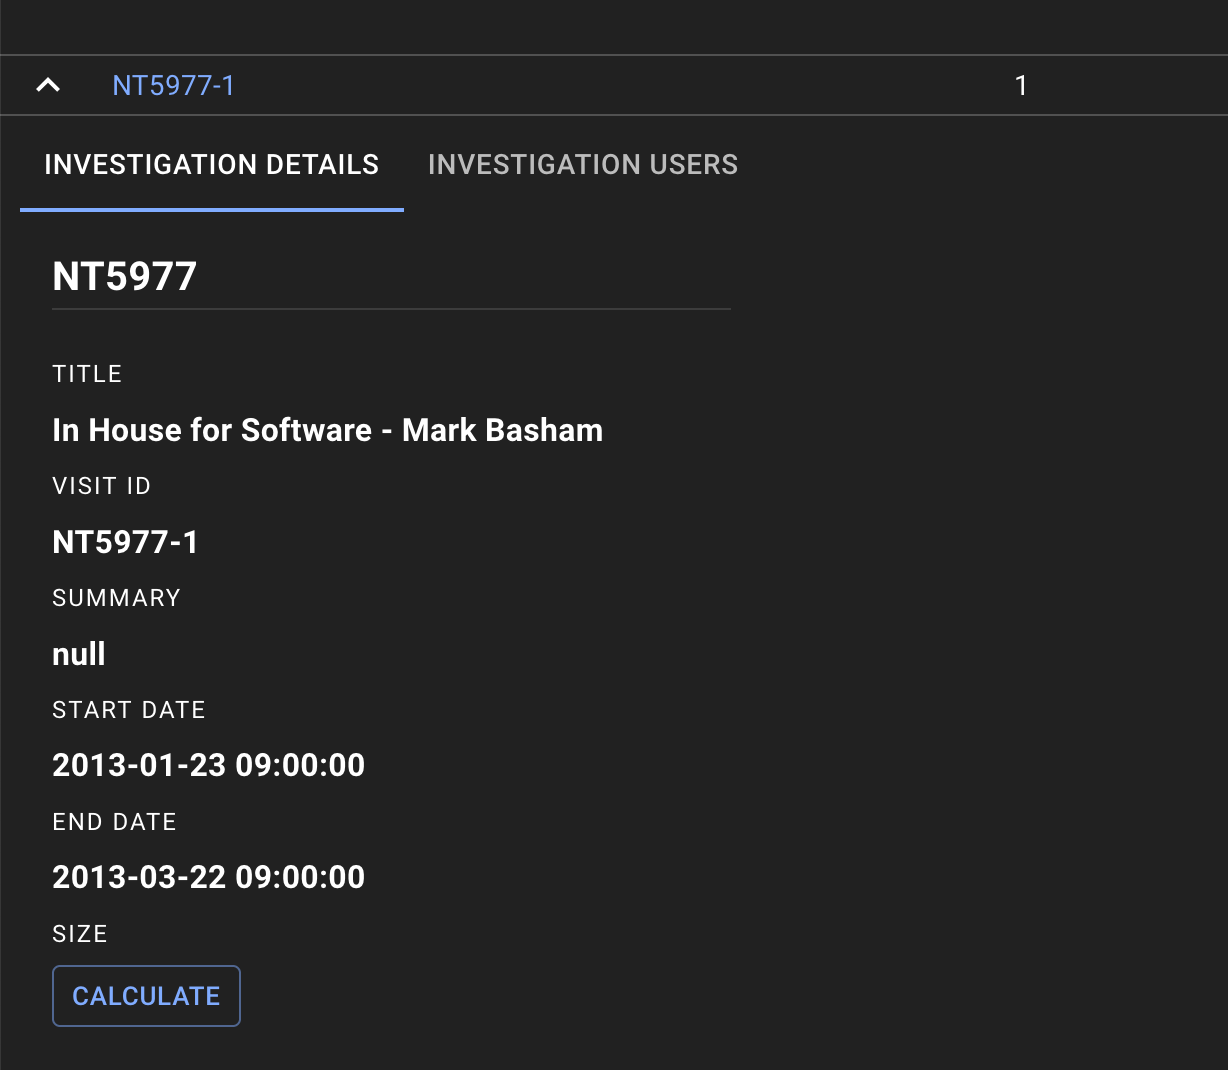Click the Calculate button under SIZE
Screen dimensions: 1228x1070
tap(146, 996)
